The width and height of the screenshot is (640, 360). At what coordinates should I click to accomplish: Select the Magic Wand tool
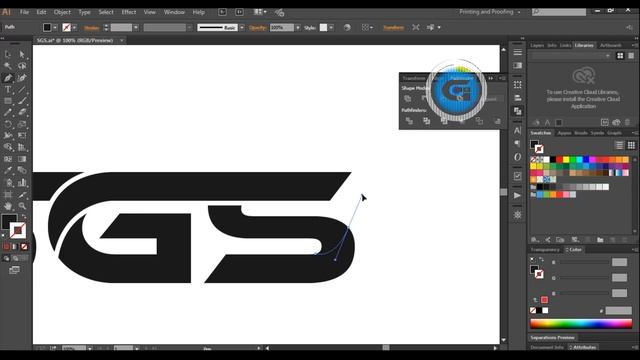[x=8, y=66]
